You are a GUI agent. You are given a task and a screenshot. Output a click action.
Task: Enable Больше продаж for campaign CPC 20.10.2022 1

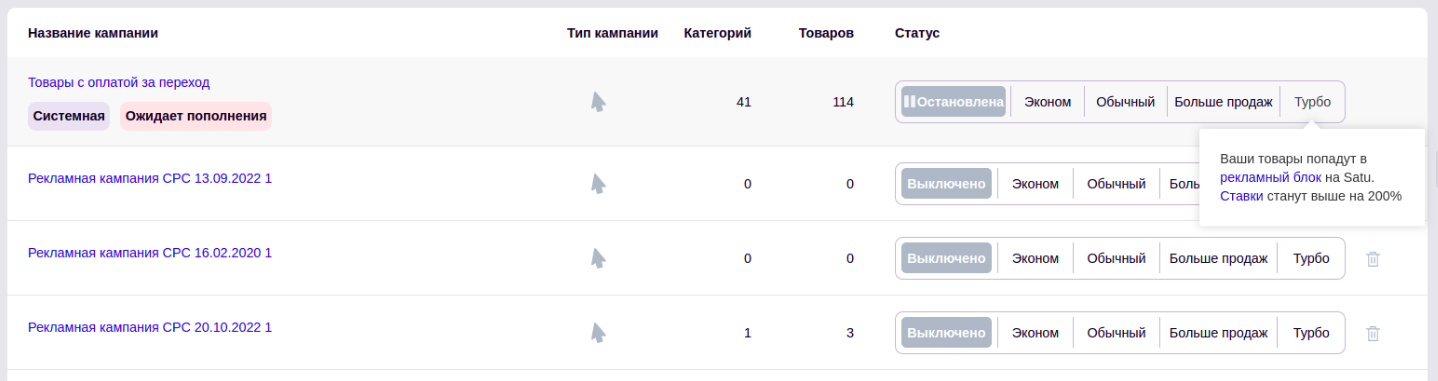1218,334
